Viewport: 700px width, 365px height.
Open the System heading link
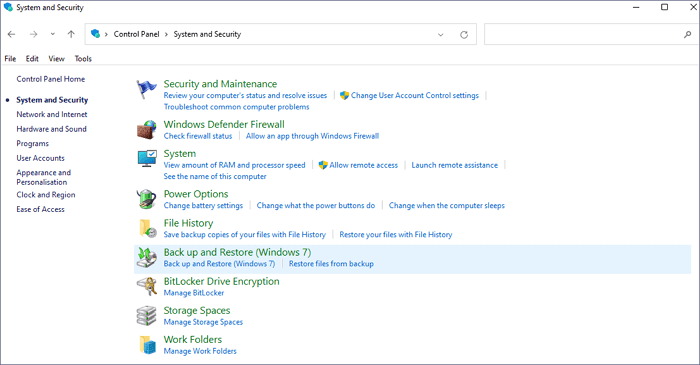(179, 153)
